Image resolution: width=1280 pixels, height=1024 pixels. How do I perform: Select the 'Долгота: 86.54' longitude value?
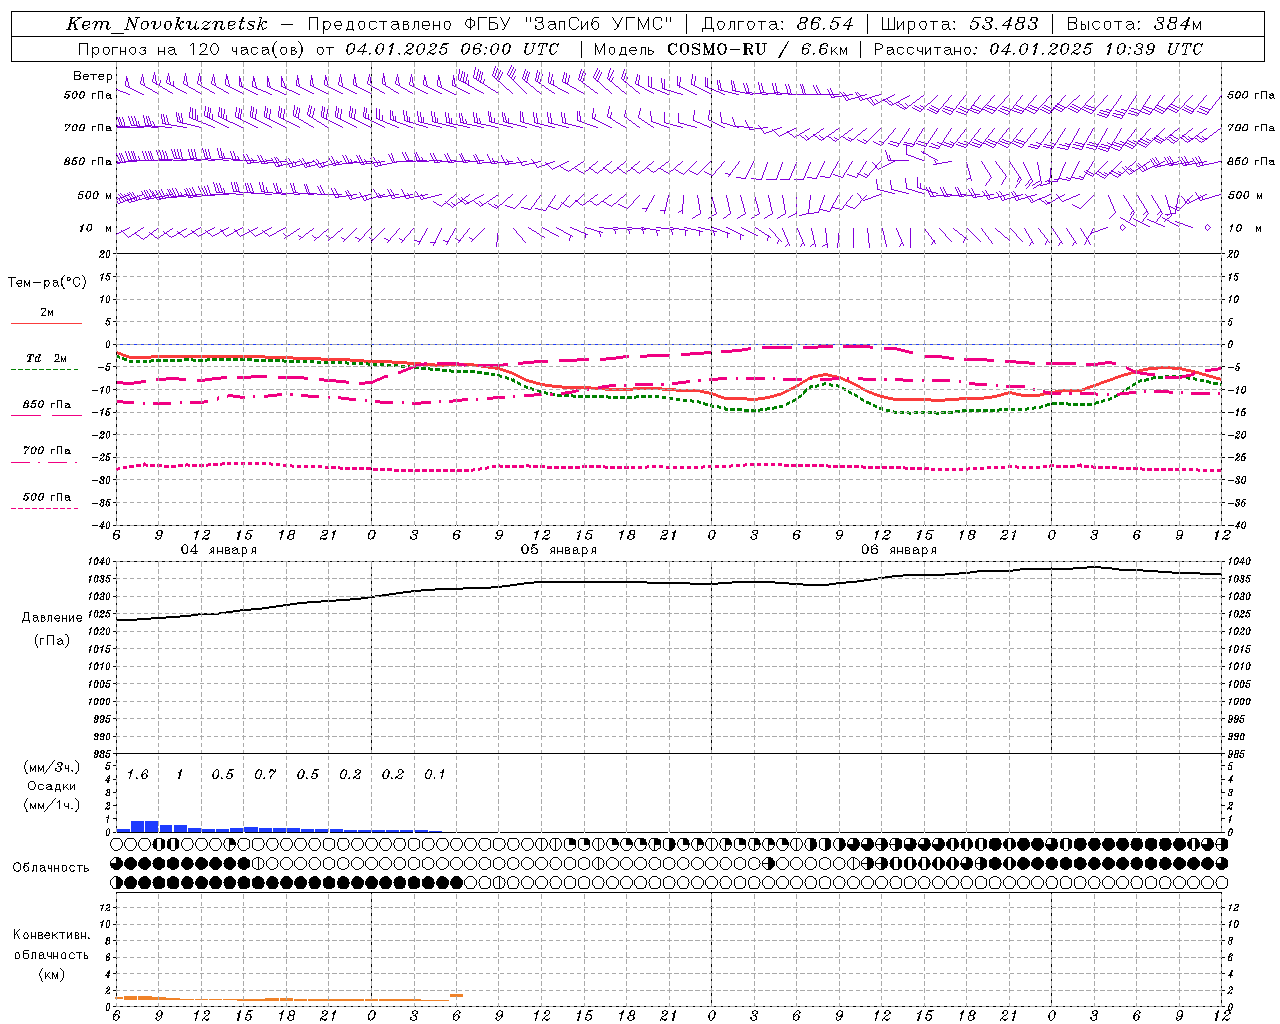click(777, 24)
